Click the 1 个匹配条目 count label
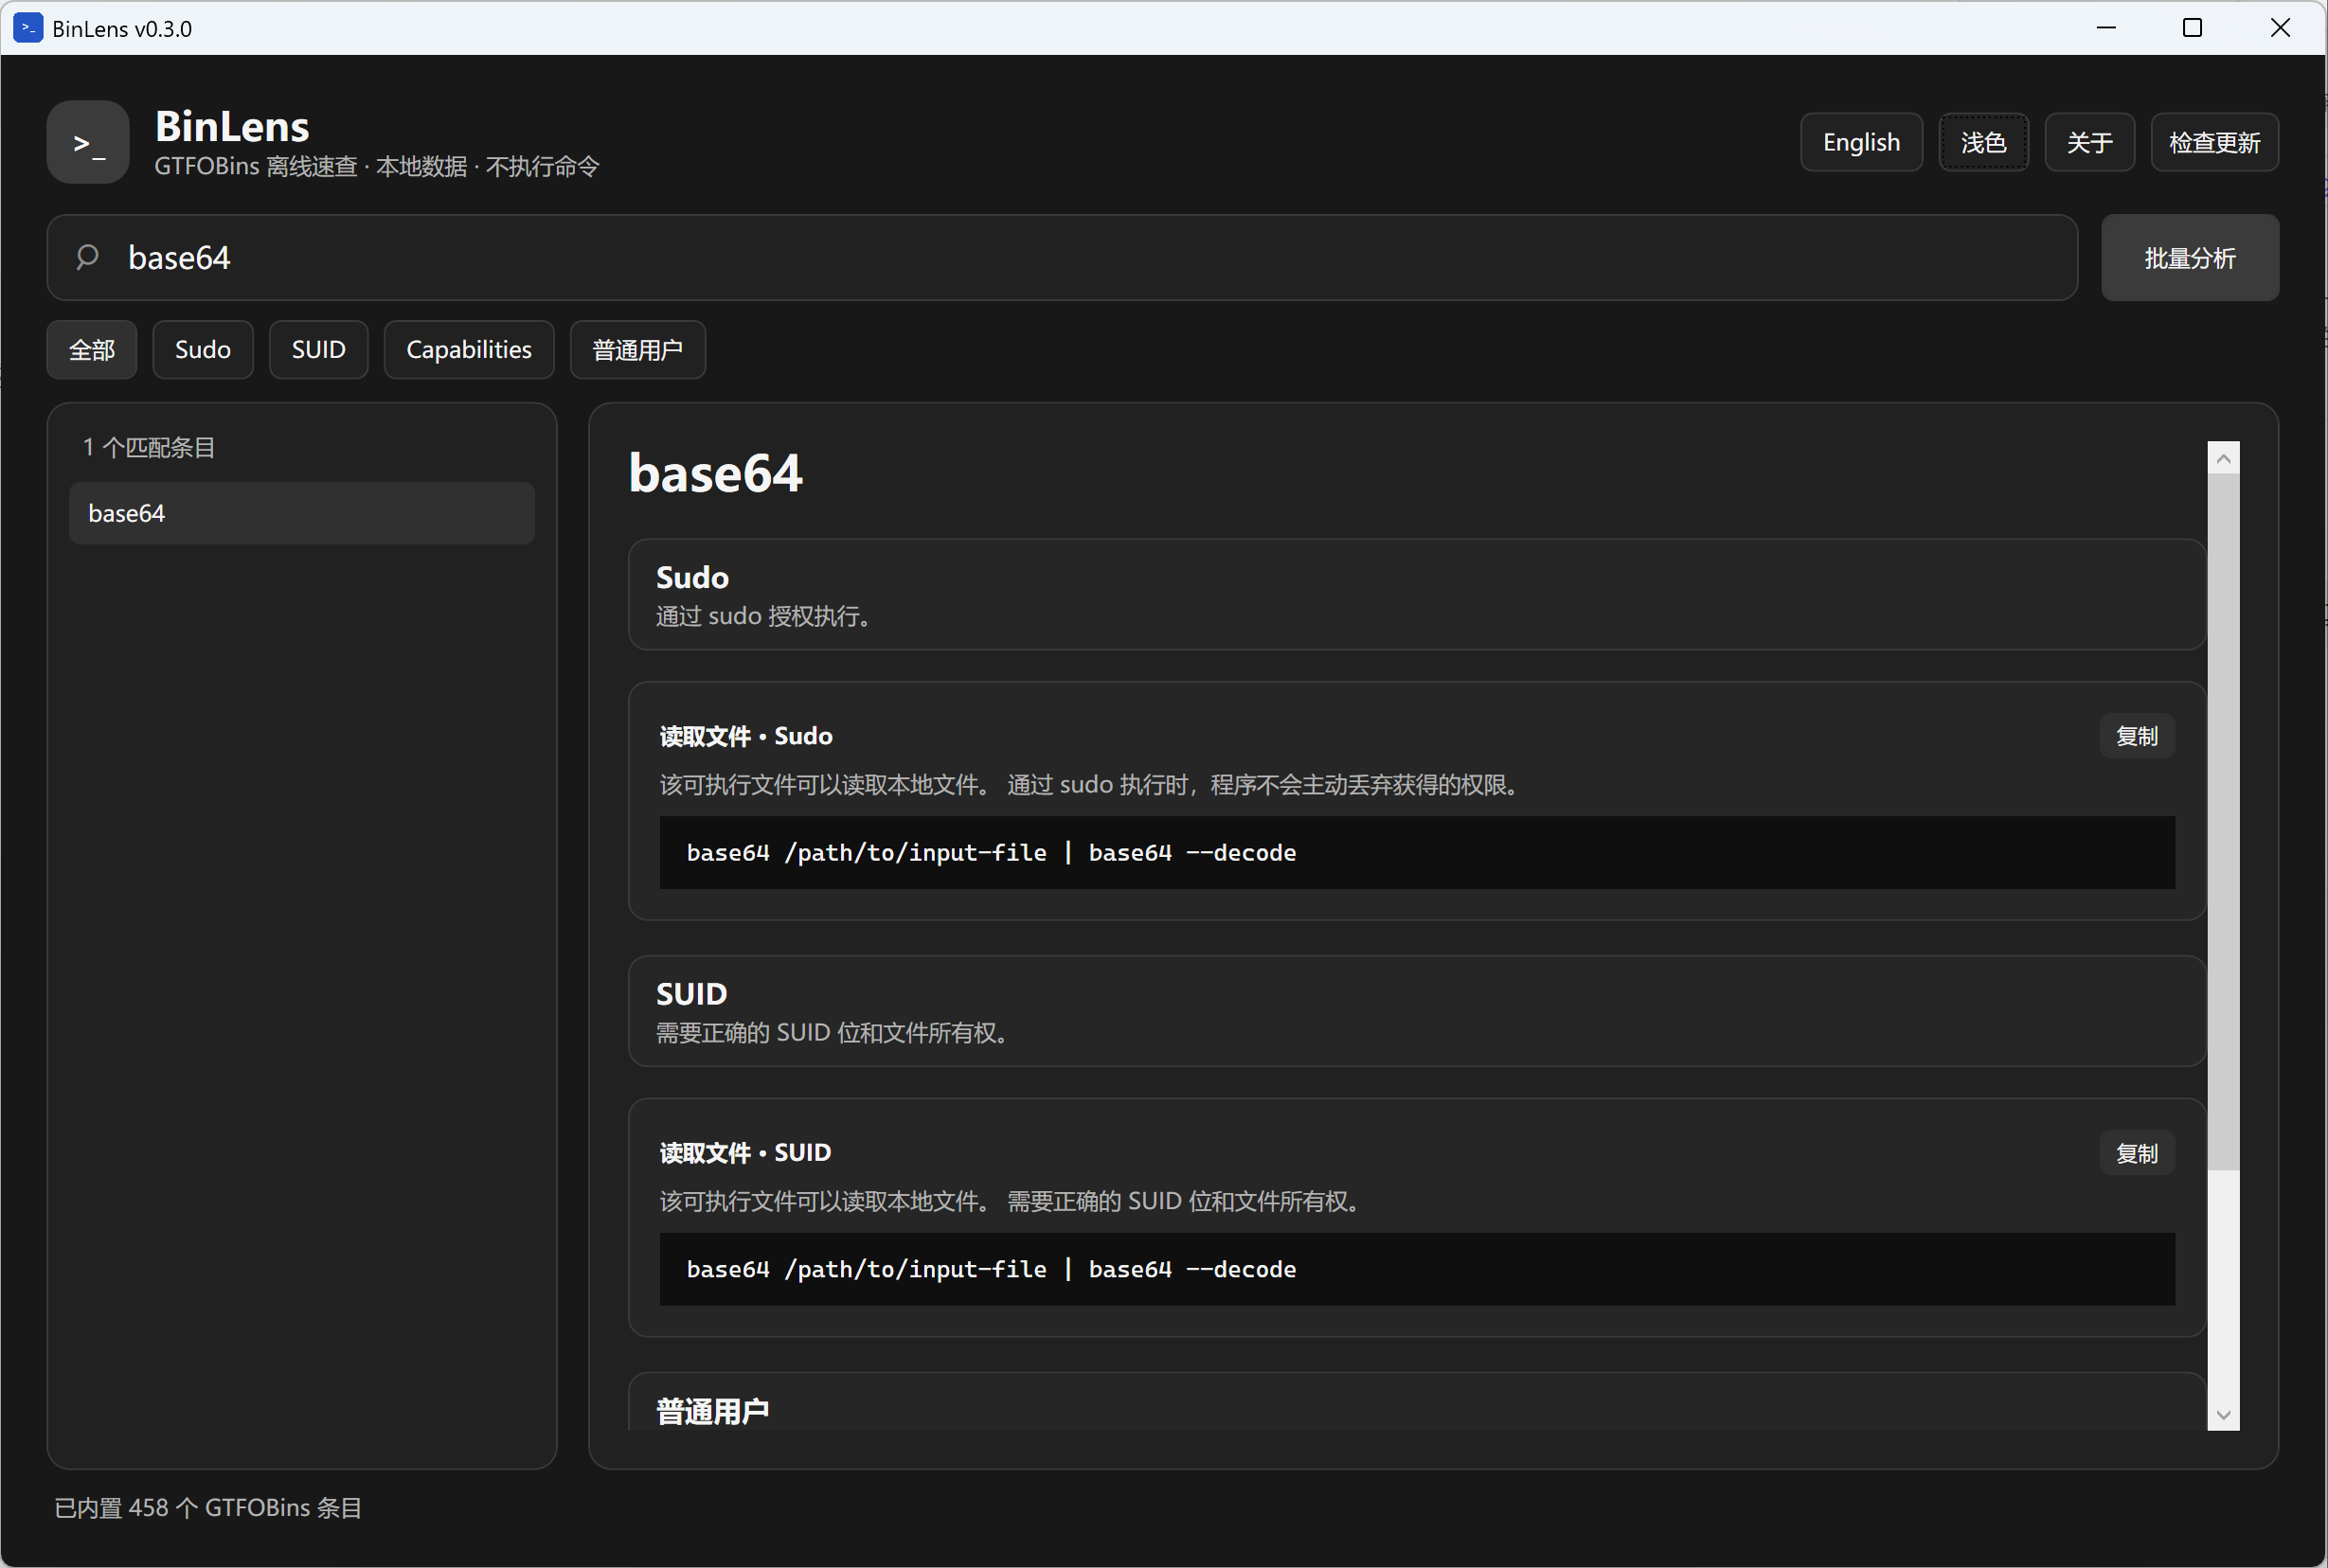 [x=149, y=447]
